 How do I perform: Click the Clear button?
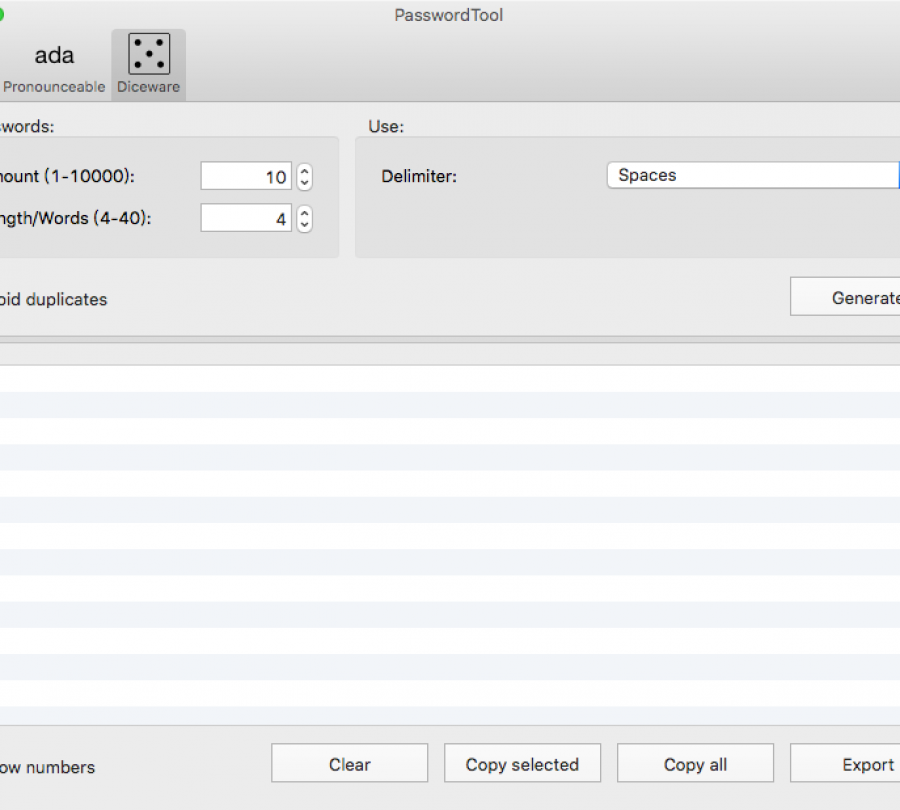pyautogui.click(x=350, y=764)
